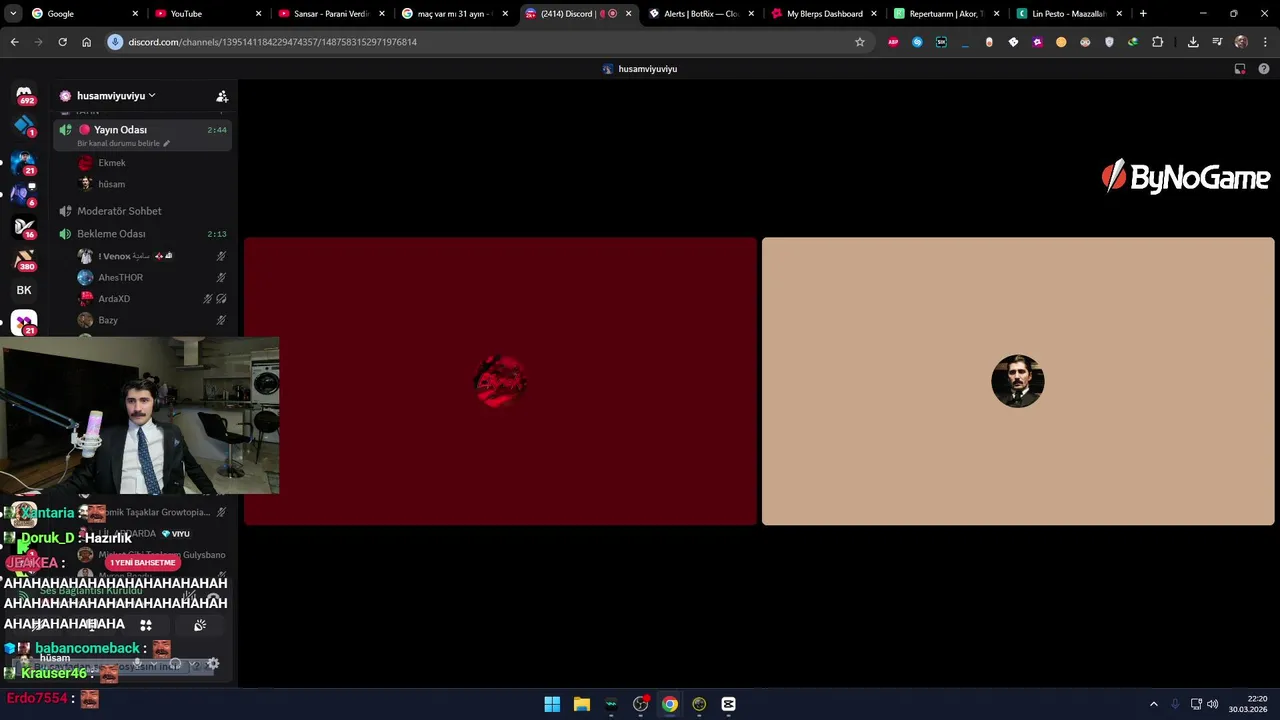Switch to Repertuarım | Akor tab
The image size is (1280, 720).
click(x=948, y=14)
